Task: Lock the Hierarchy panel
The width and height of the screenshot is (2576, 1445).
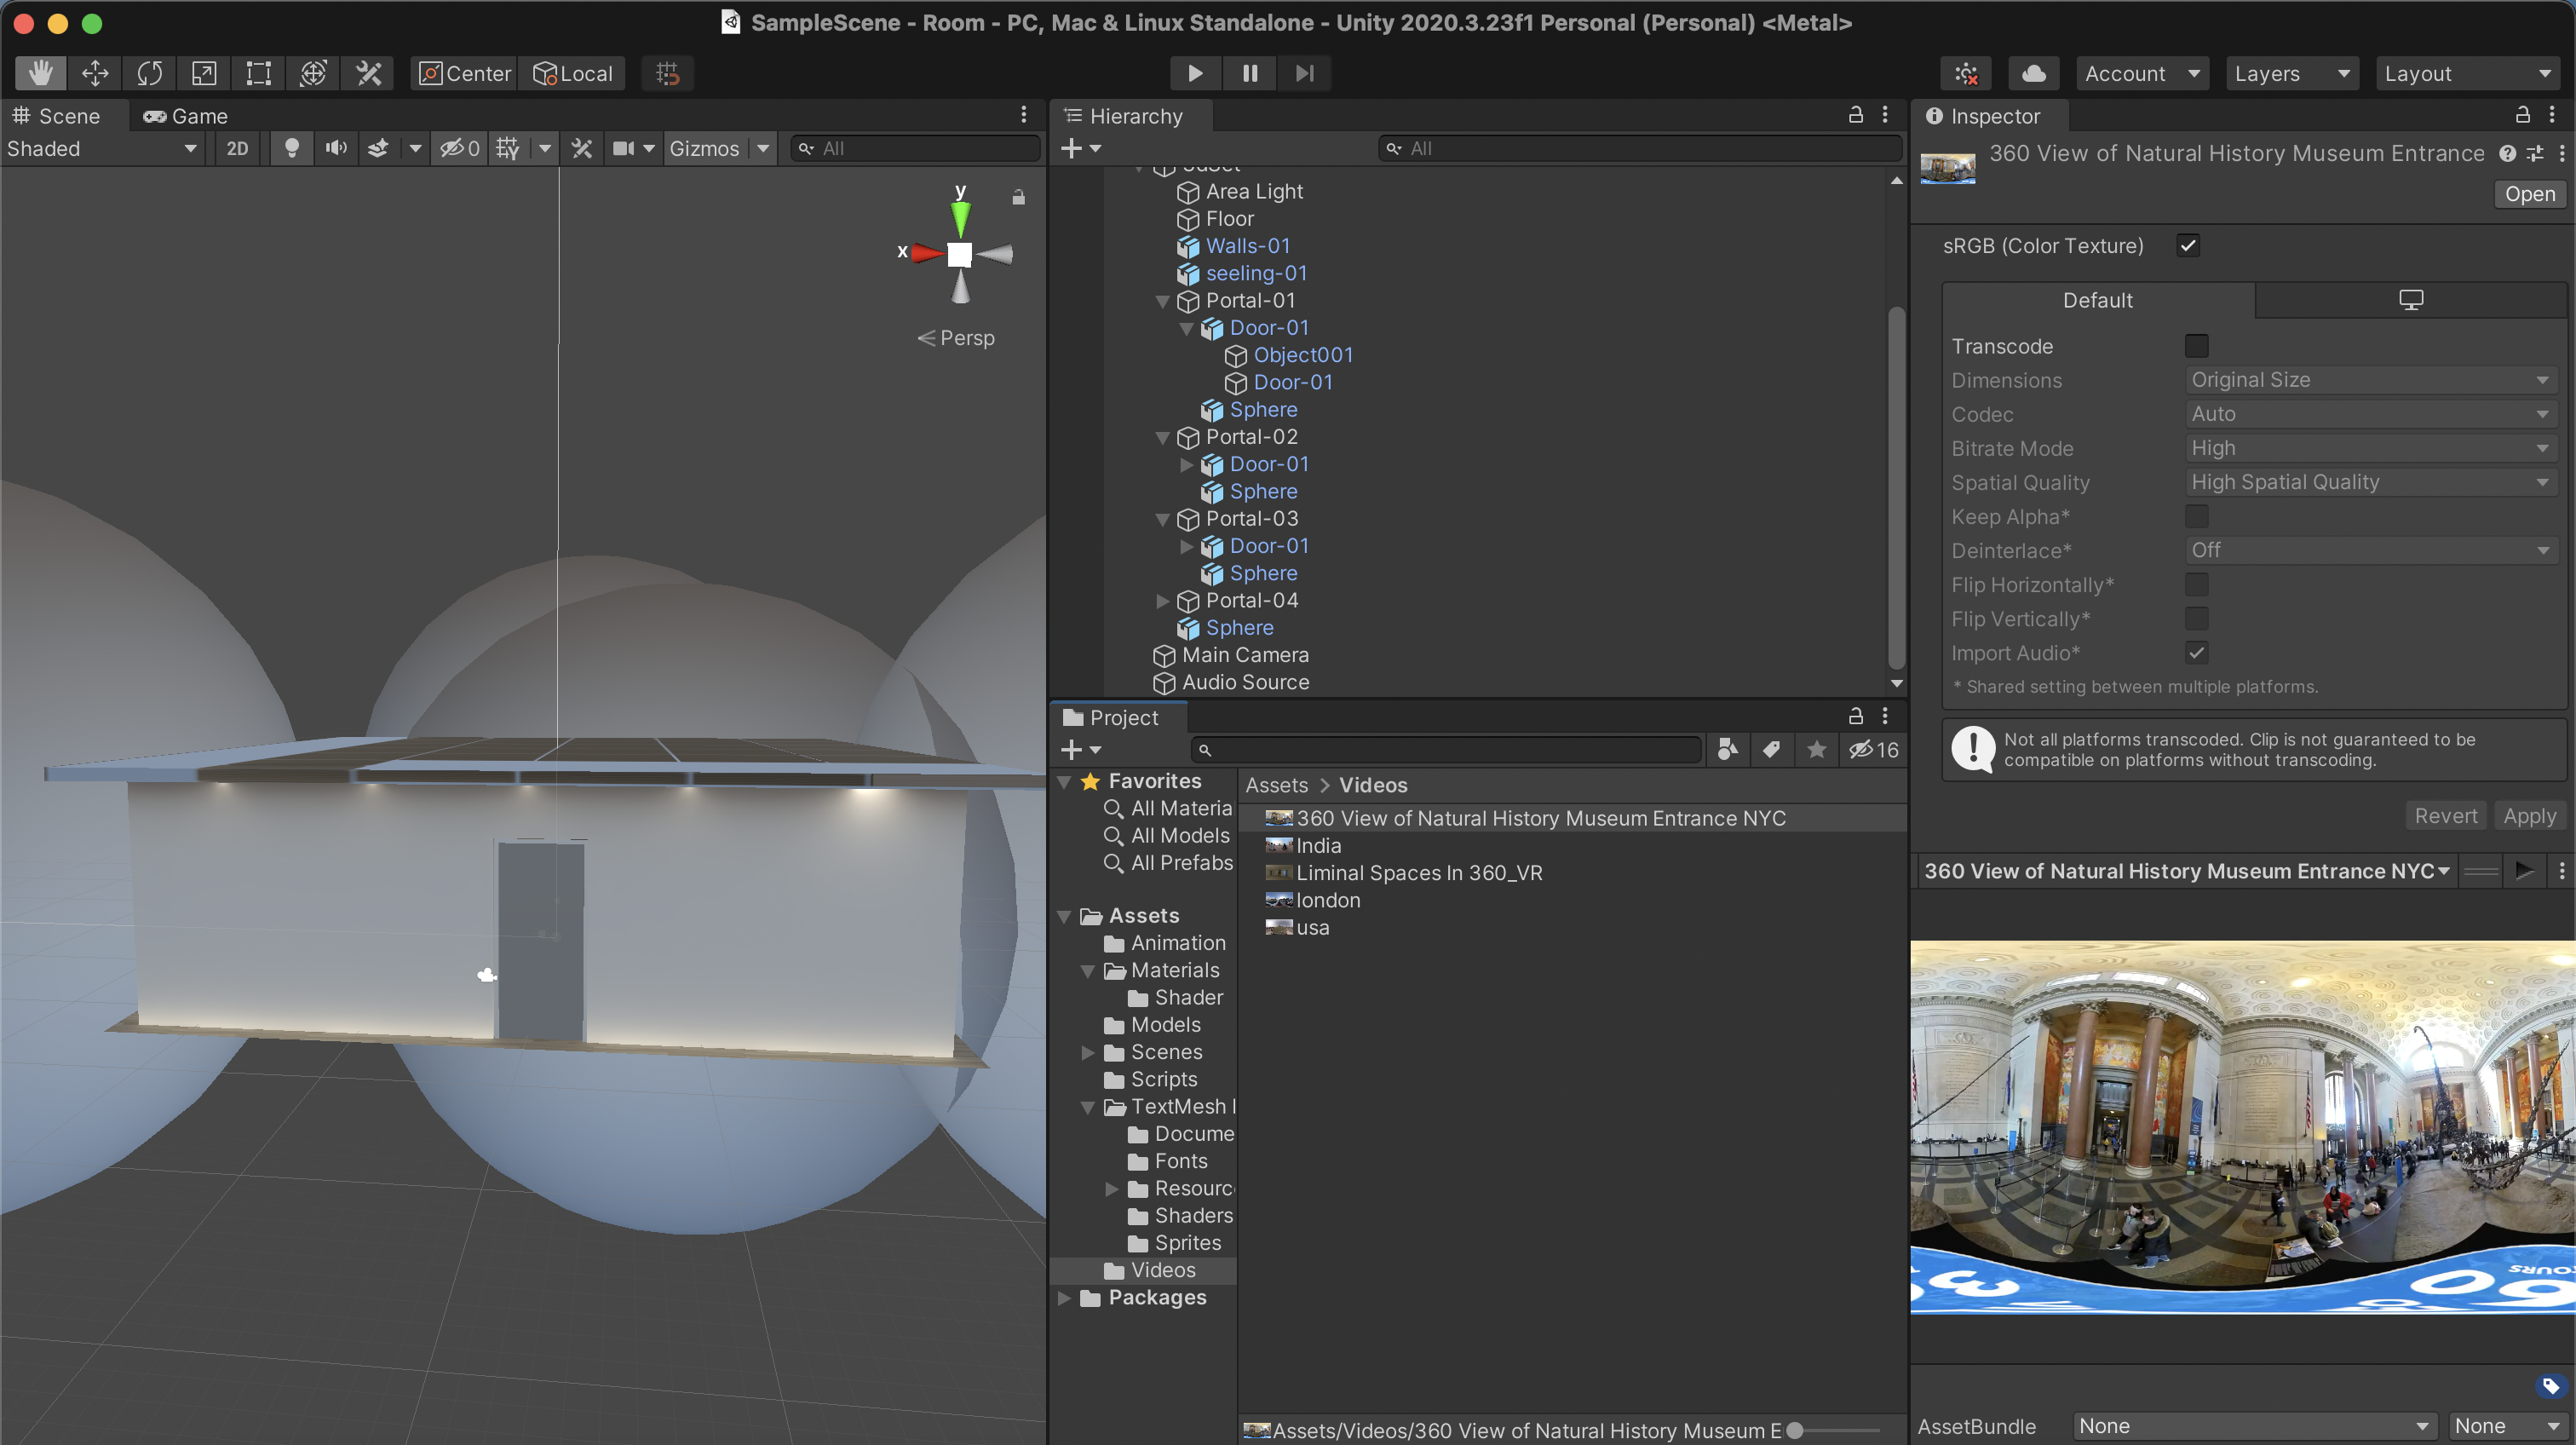Action: 1855,115
